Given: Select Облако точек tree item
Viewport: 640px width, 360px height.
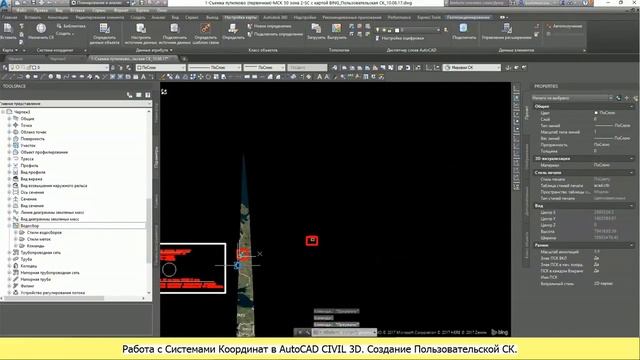Looking at the screenshot, I should 33,132.
